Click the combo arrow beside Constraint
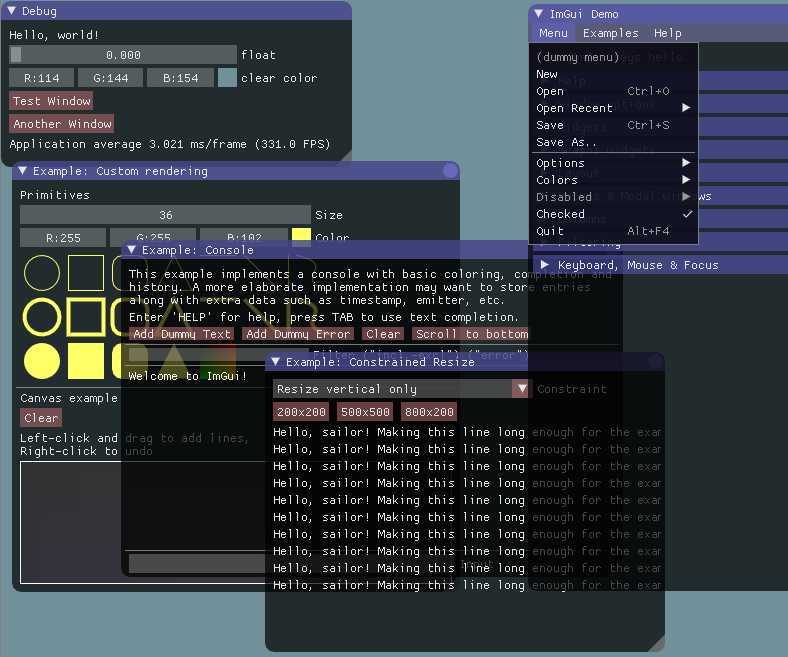788x657 pixels. click(521, 389)
